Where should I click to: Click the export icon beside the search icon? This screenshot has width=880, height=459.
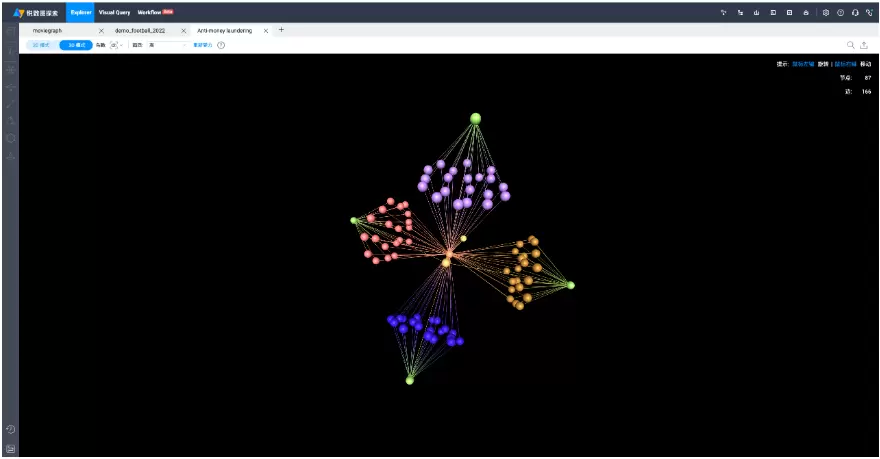tap(864, 45)
